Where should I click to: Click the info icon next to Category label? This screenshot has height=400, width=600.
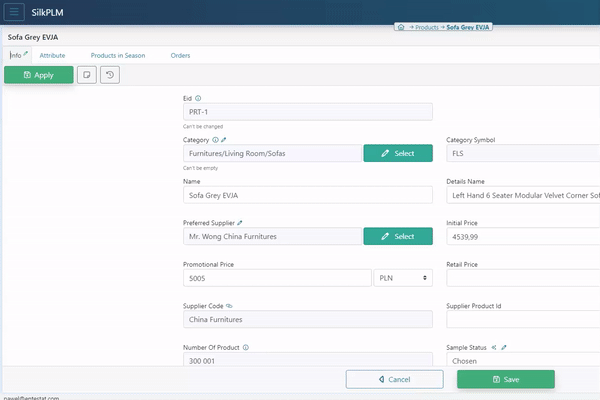click(215, 140)
